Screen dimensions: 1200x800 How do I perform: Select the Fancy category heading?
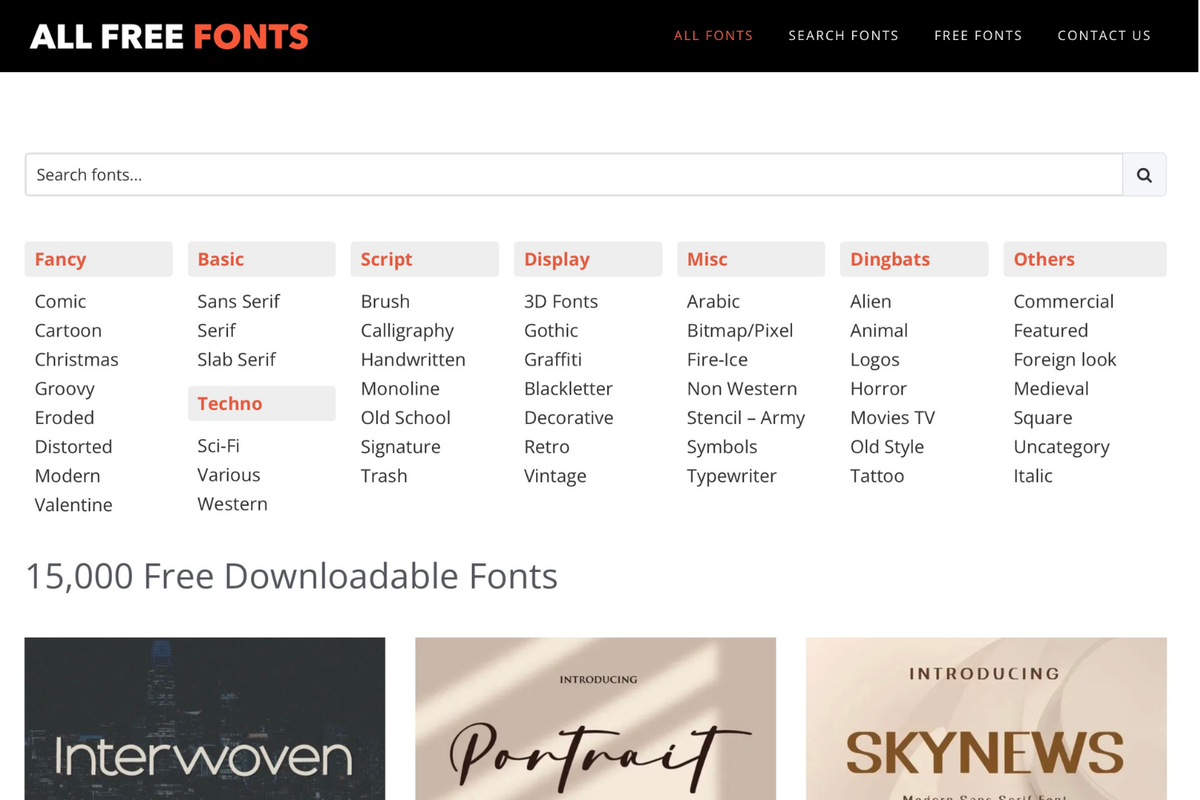(60, 259)
